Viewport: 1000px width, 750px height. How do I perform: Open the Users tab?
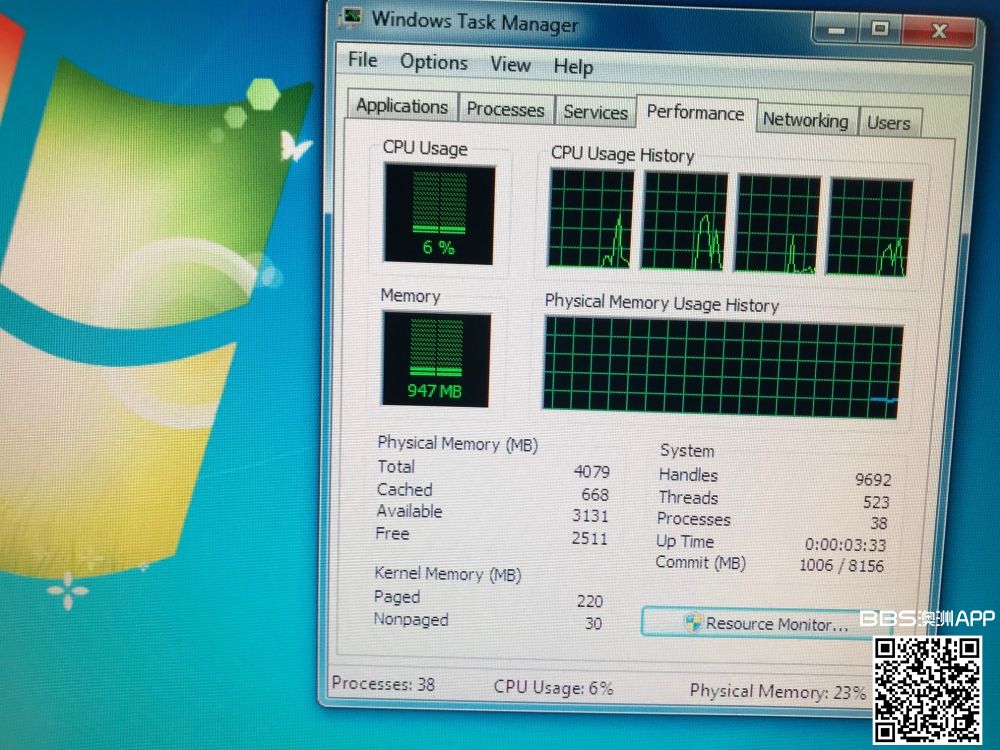(x=888, y=124)
